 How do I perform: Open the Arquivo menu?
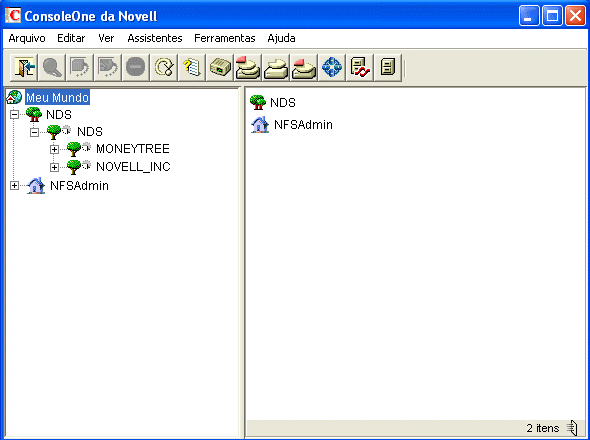27,38
